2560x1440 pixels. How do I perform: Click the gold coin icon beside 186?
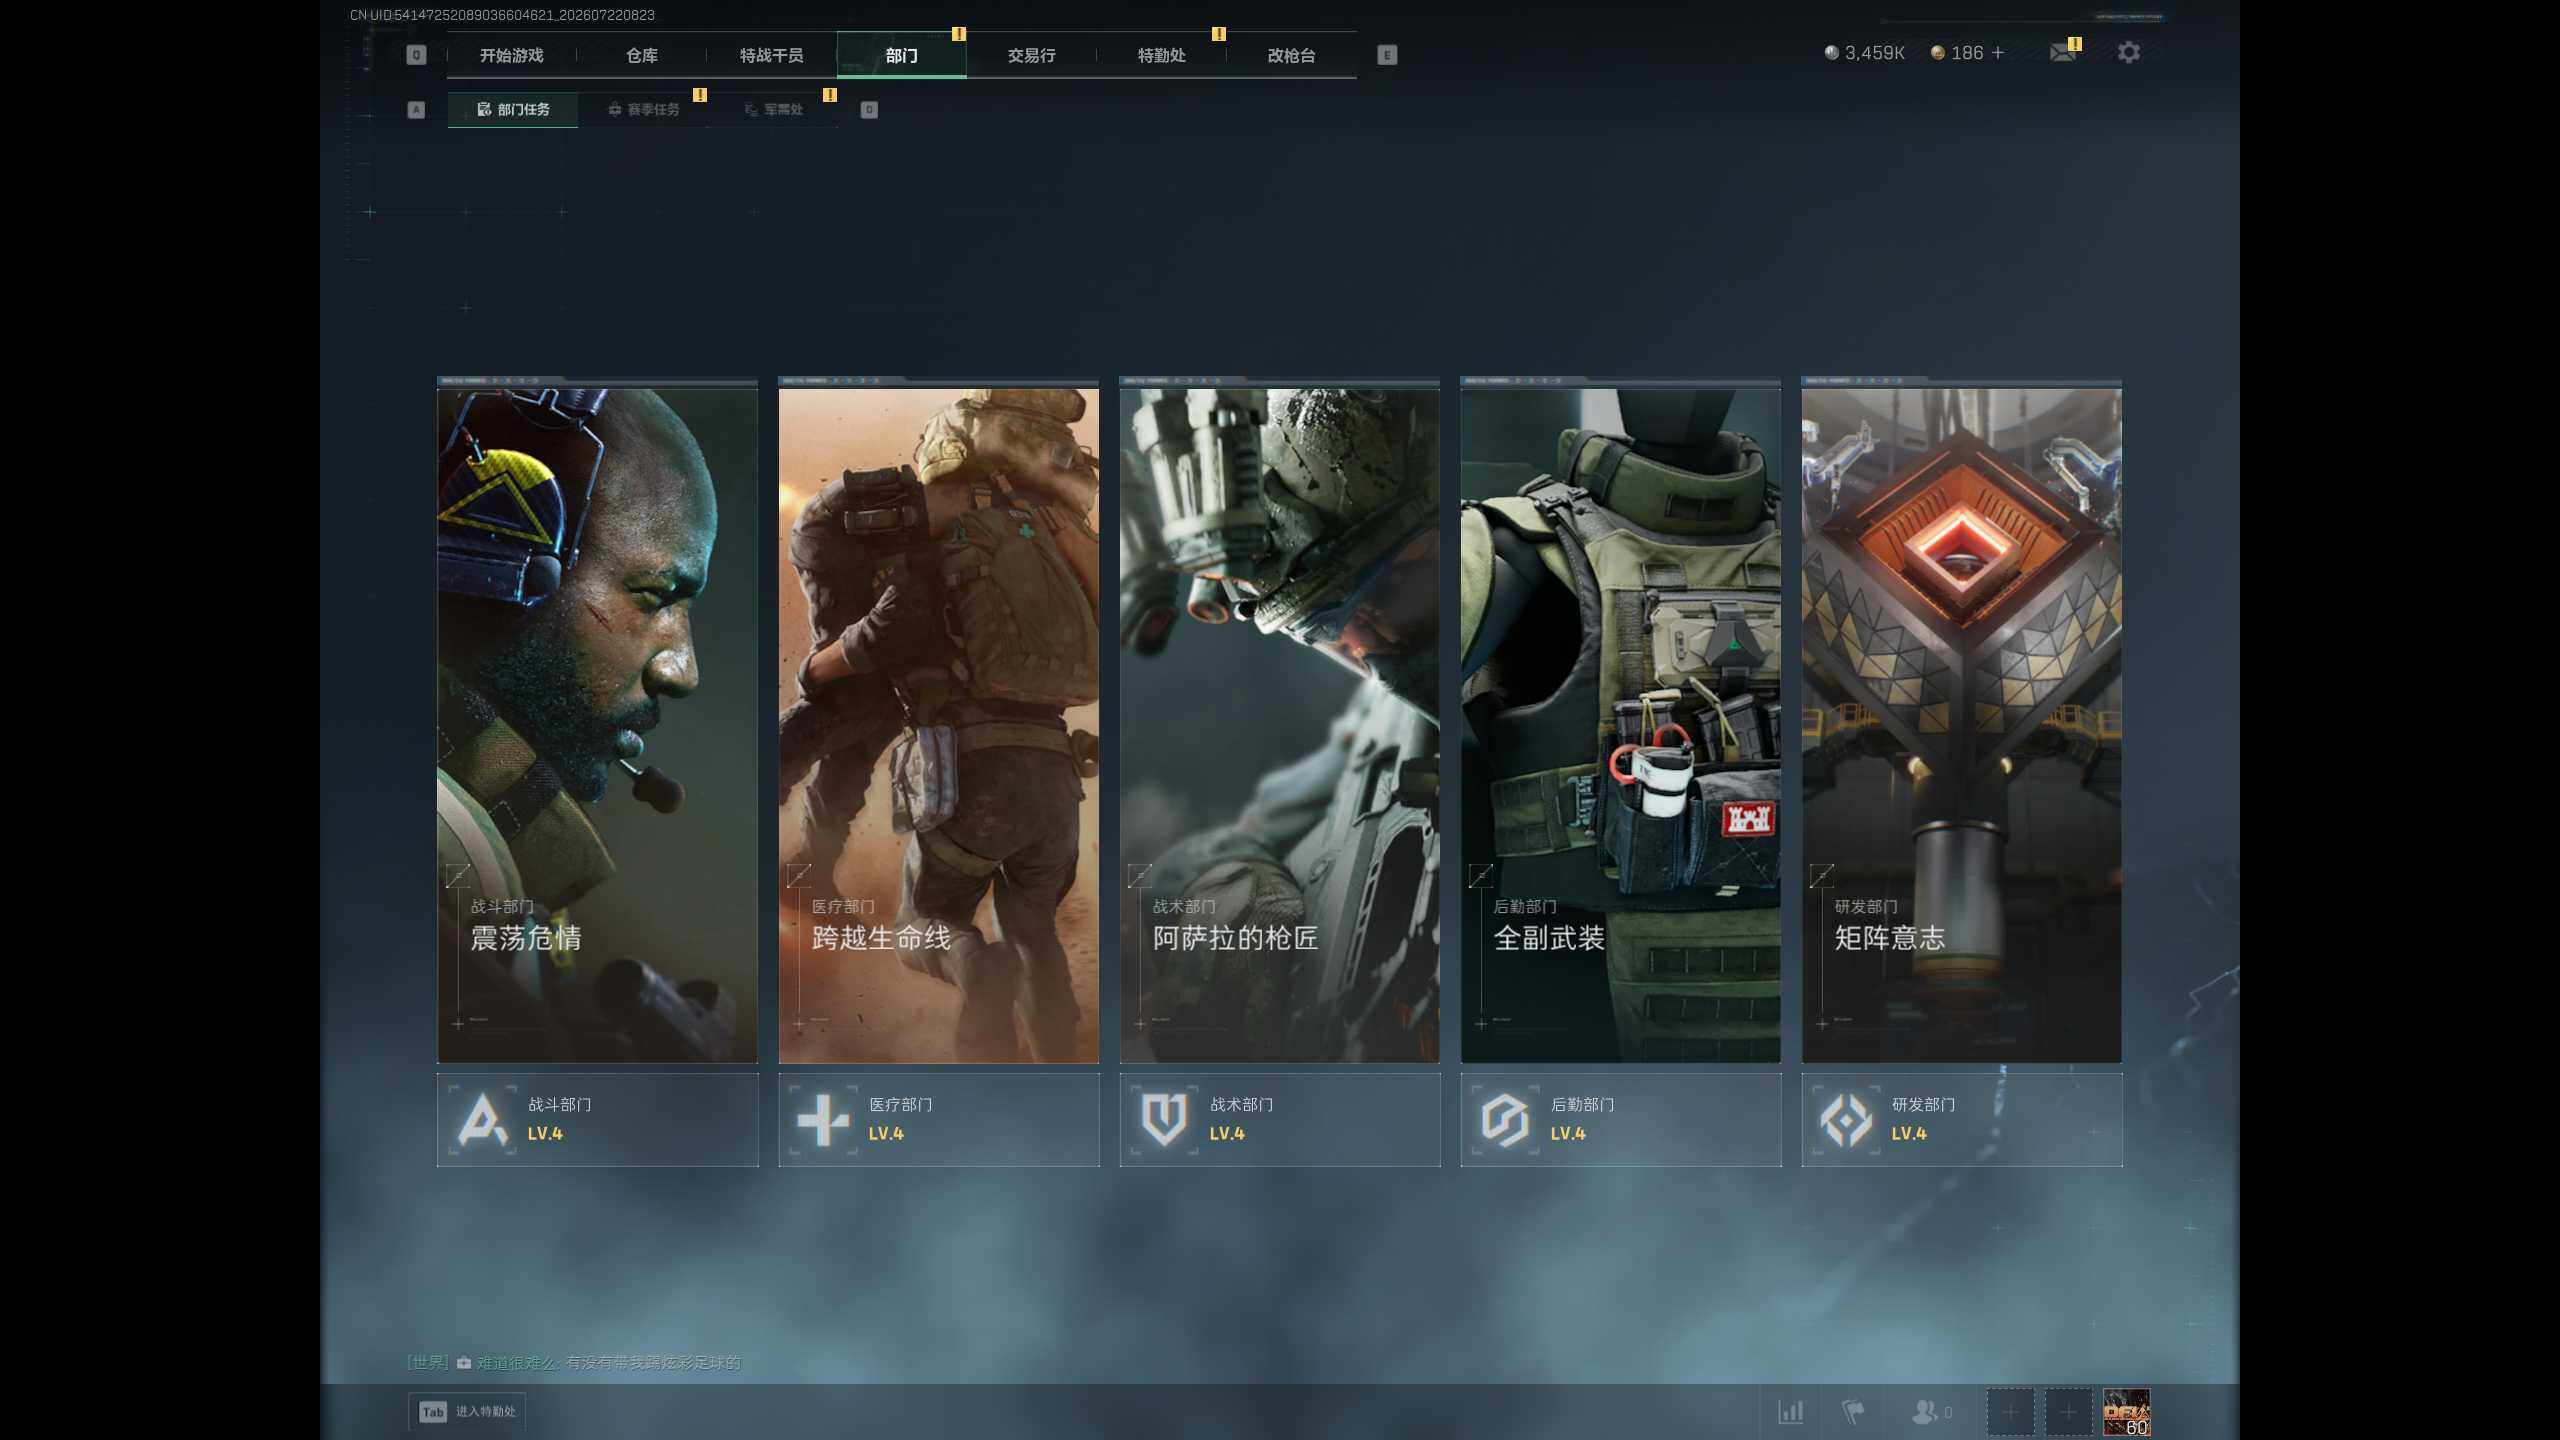pos(1937,52)
